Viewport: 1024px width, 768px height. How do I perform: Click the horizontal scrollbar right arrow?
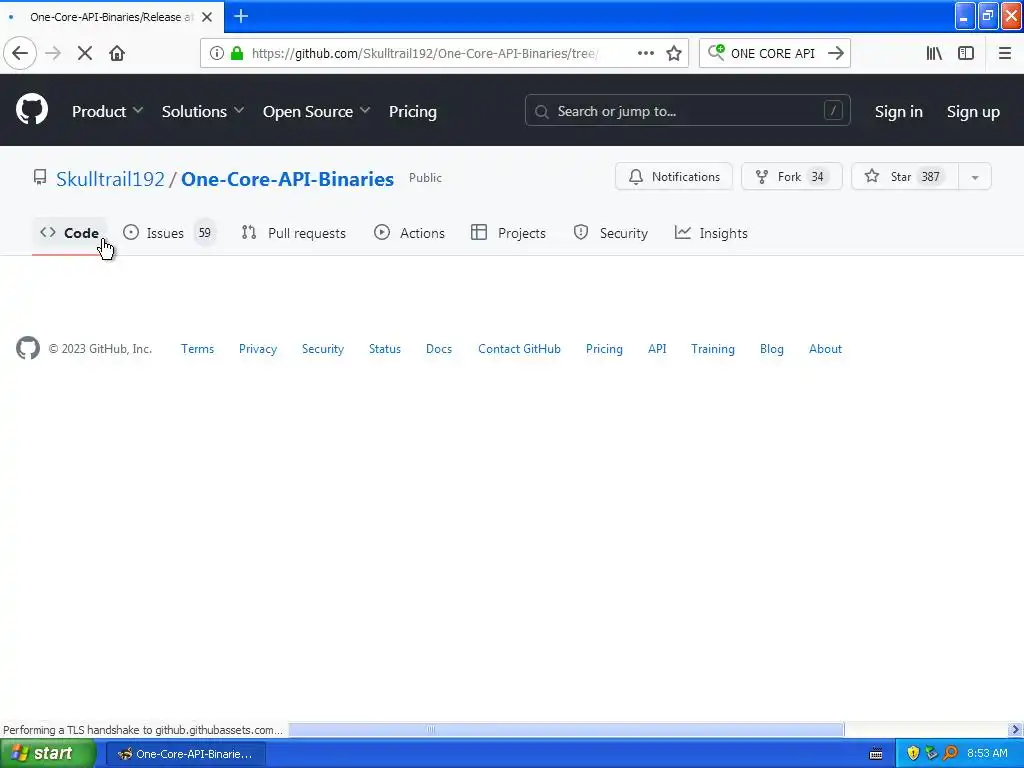click(x=1016, y=729)
